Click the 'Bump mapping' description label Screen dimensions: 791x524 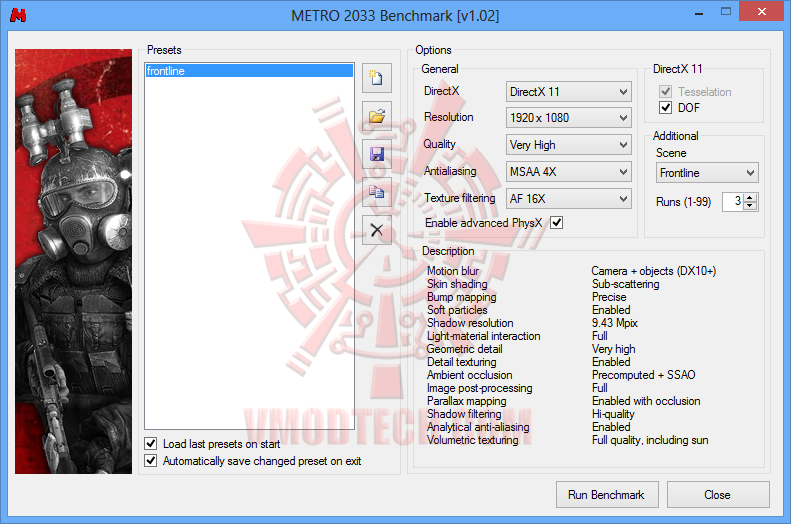click(461, 297)
